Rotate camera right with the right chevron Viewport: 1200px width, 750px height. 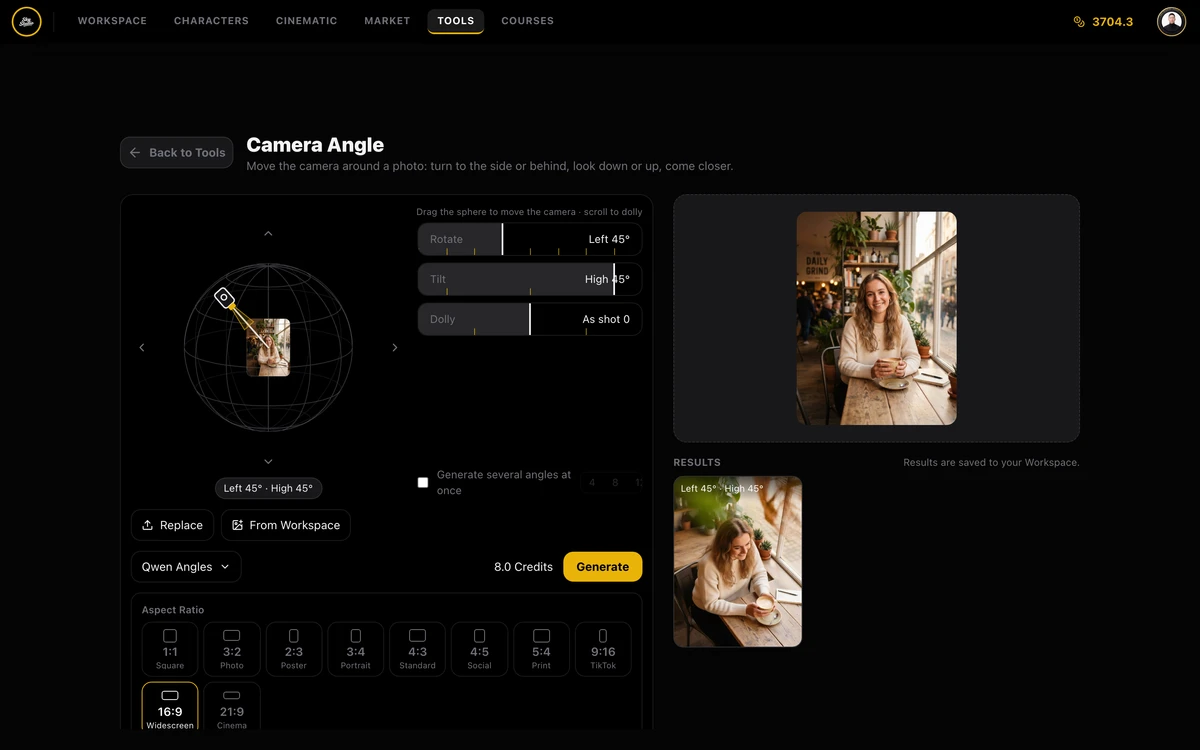coord(395,347)
